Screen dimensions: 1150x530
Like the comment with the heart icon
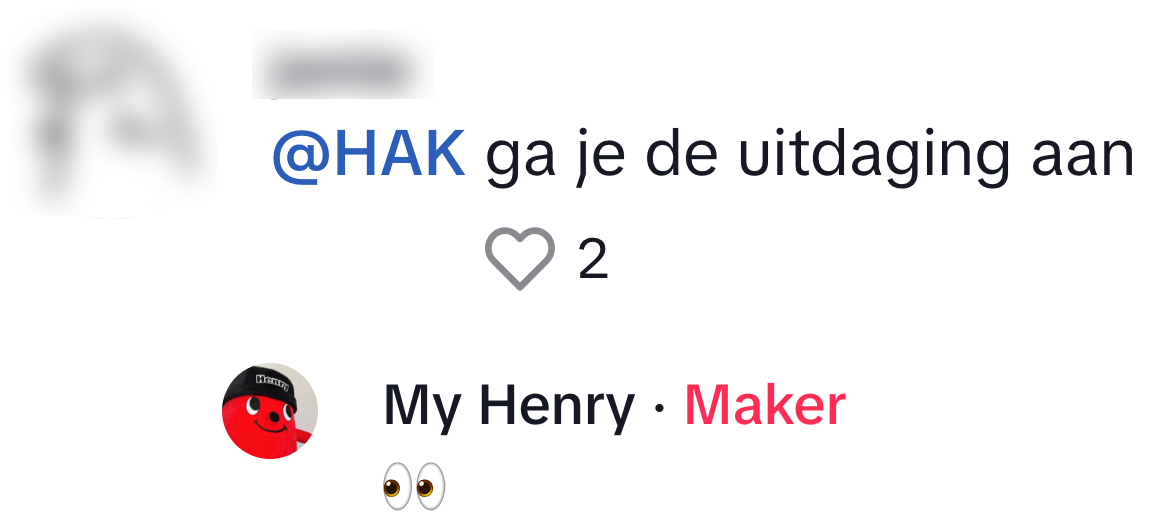(x=519, y=258)
